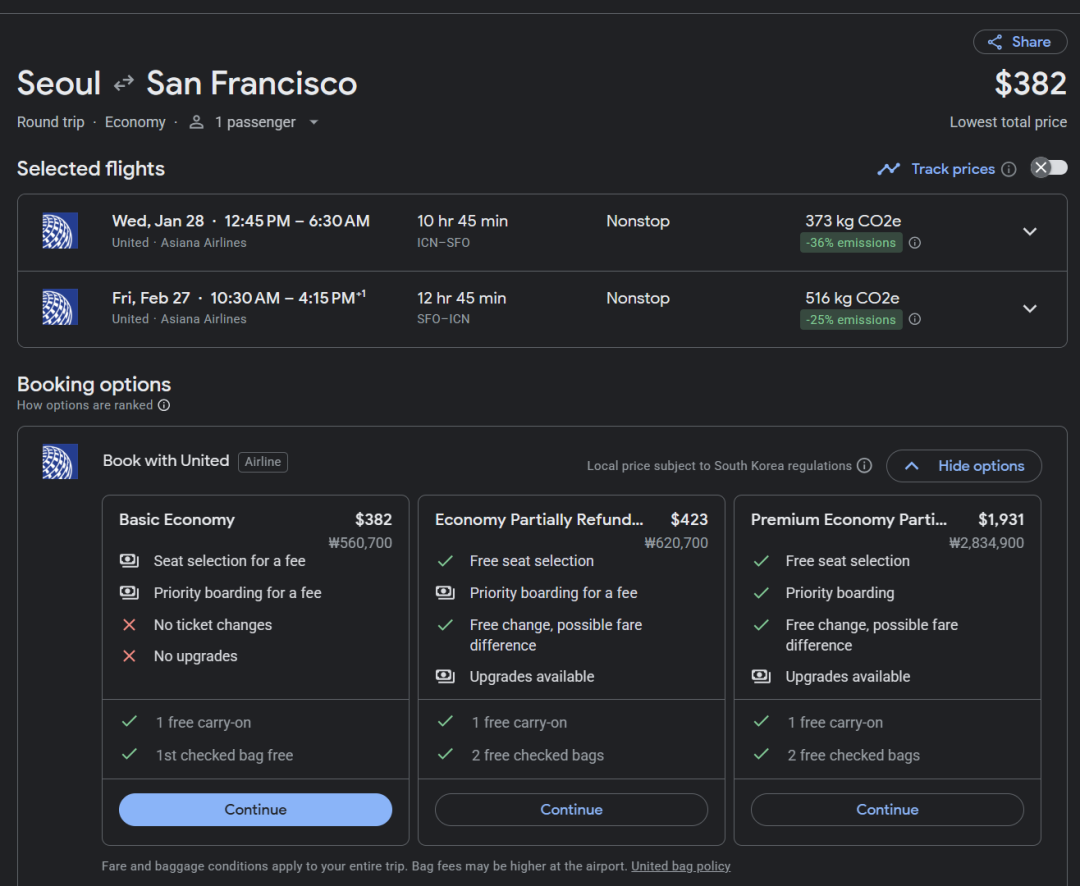This screenshot has width=1080, height=886.
Task: Click info icon beside -36% emissions badge
Action: click(914, 243)
